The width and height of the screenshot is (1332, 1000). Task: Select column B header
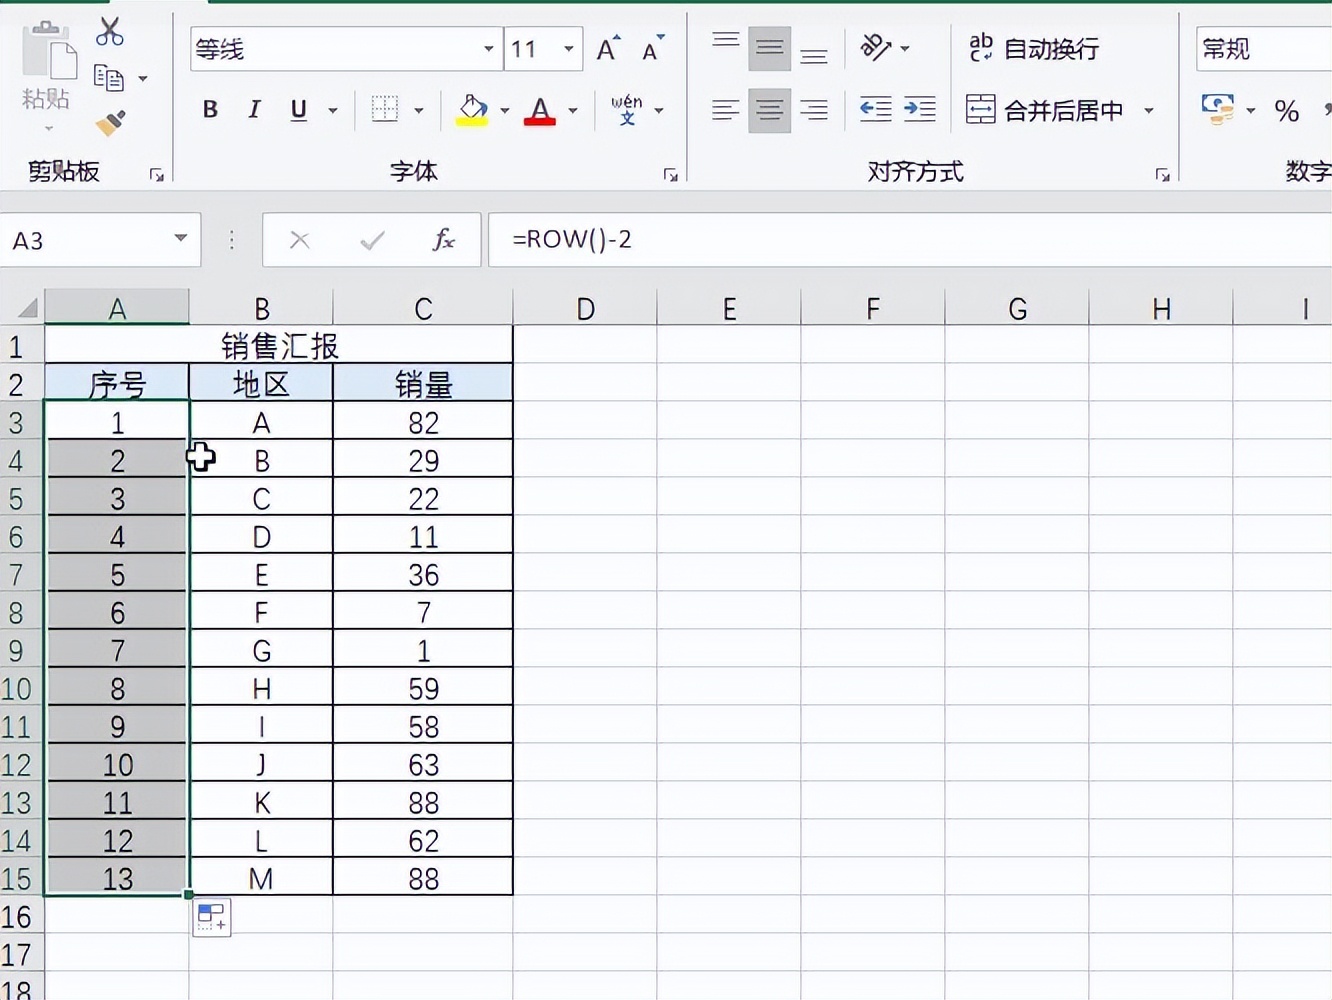click(261, 308)
